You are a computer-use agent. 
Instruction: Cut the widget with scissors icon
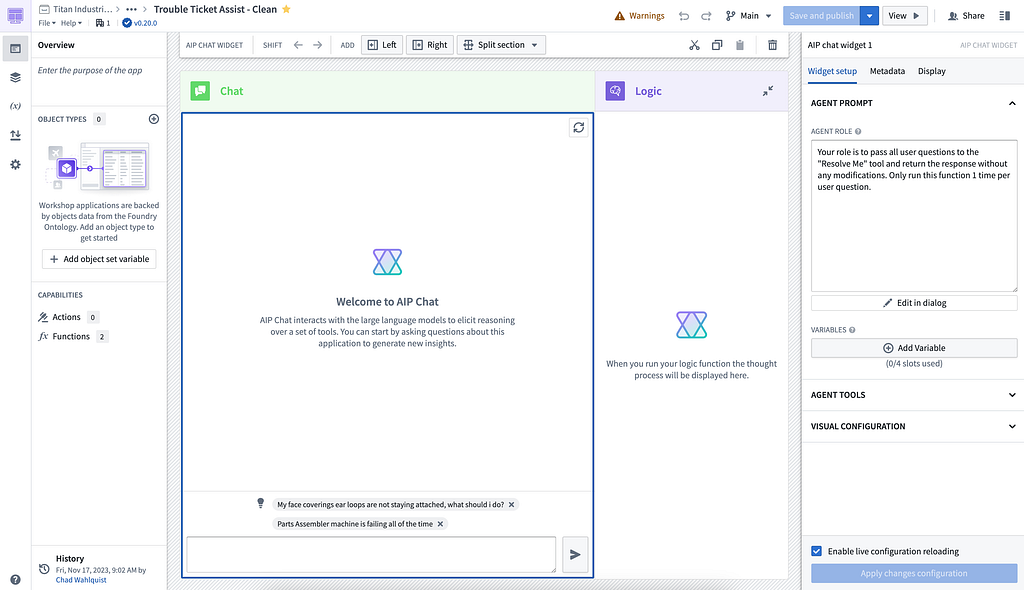point(694,45)
